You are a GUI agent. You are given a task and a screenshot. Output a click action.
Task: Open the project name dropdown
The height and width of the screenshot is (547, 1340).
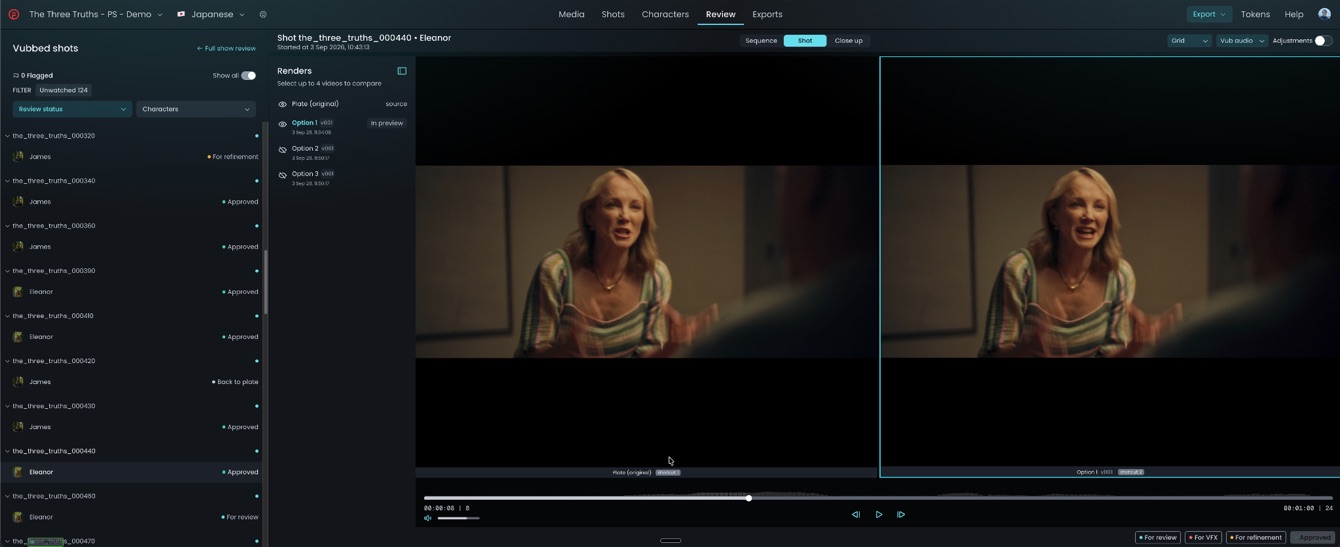[x=95, y=15]
